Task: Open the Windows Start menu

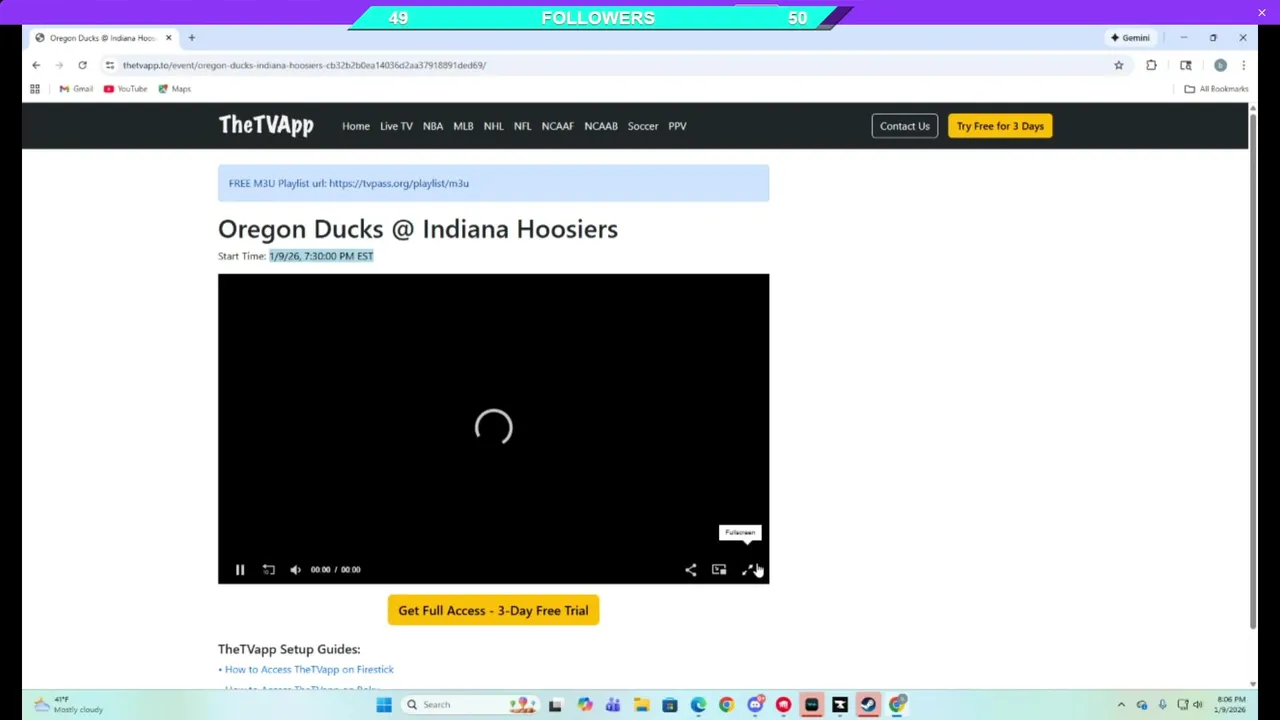Action: [x=384, y=705]
